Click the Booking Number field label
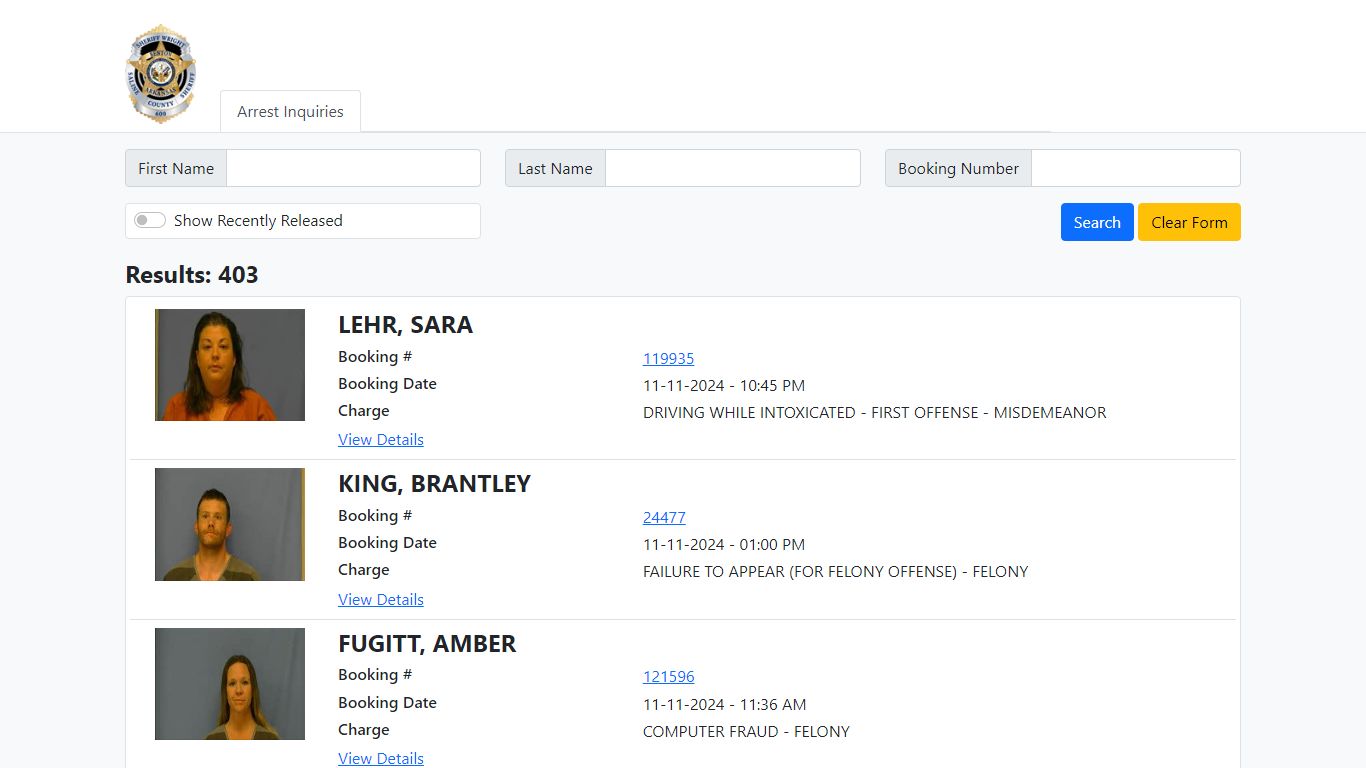Image resolution: width=1366 pixels, height=768 pixels. pyautogui.click(x=958, y=168)
